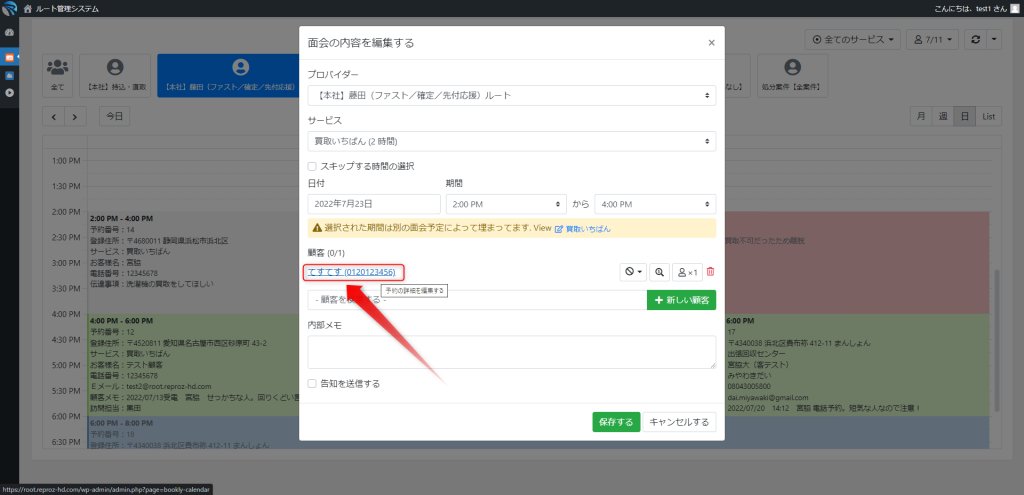This screenshot has height=495, width=1024.
Task: Select the 全て staff tab
Action: [x=57, y=75]
